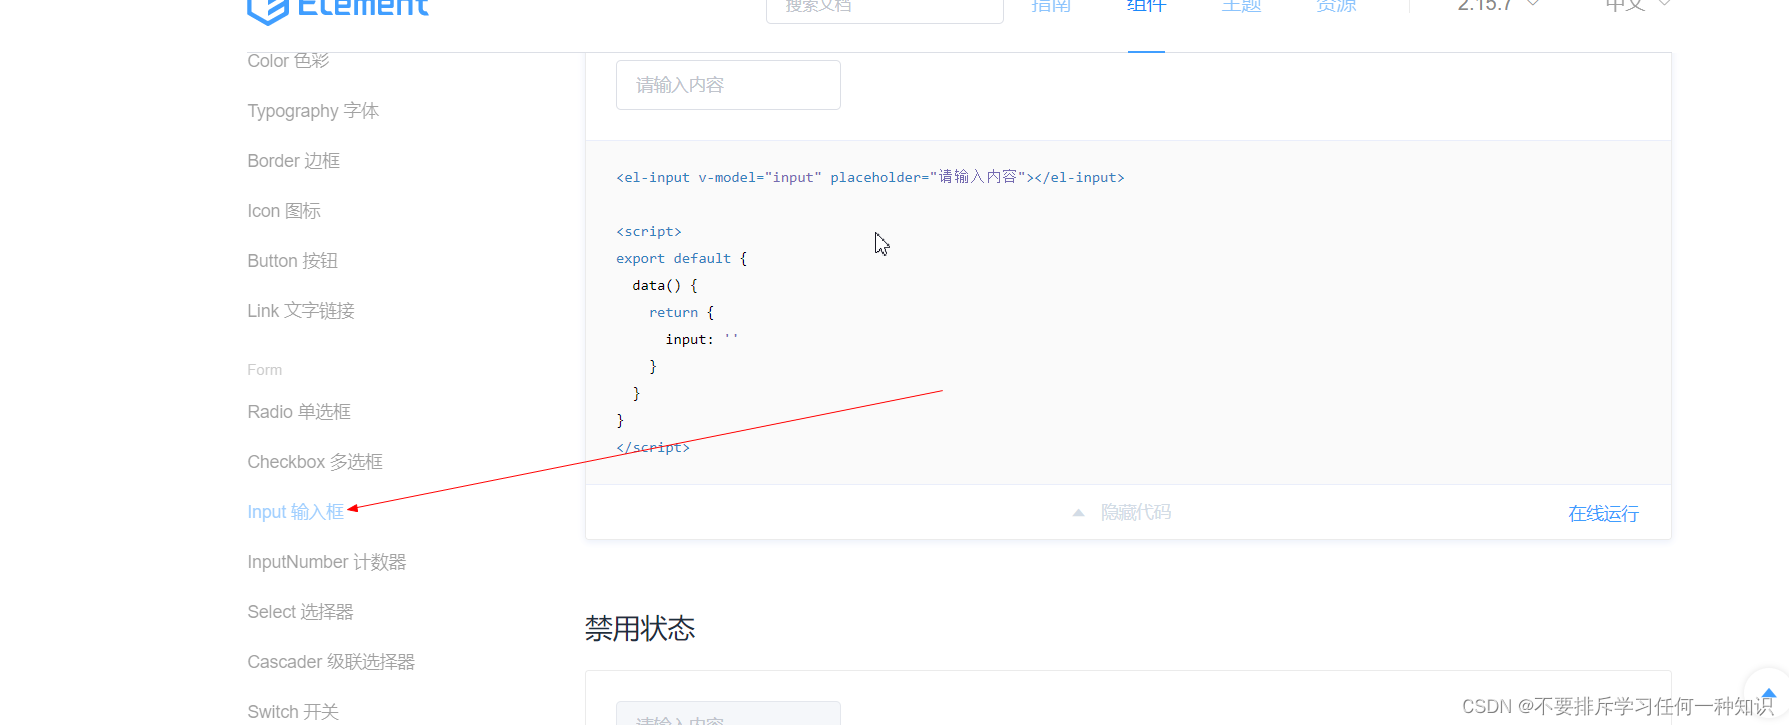Open the 中文 language dropdown
Screen dimensions: 1789x725
tap(1637, 7)
